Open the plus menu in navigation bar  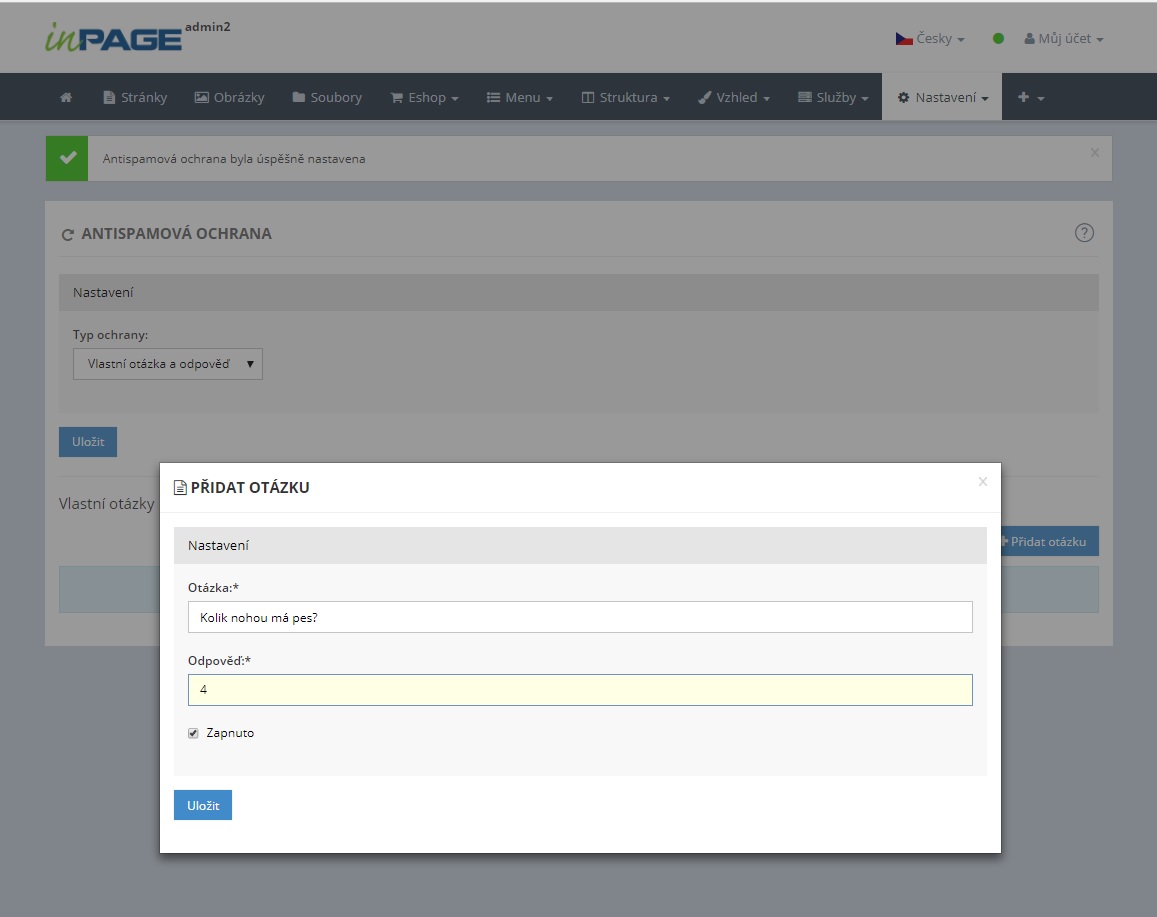1030,98
